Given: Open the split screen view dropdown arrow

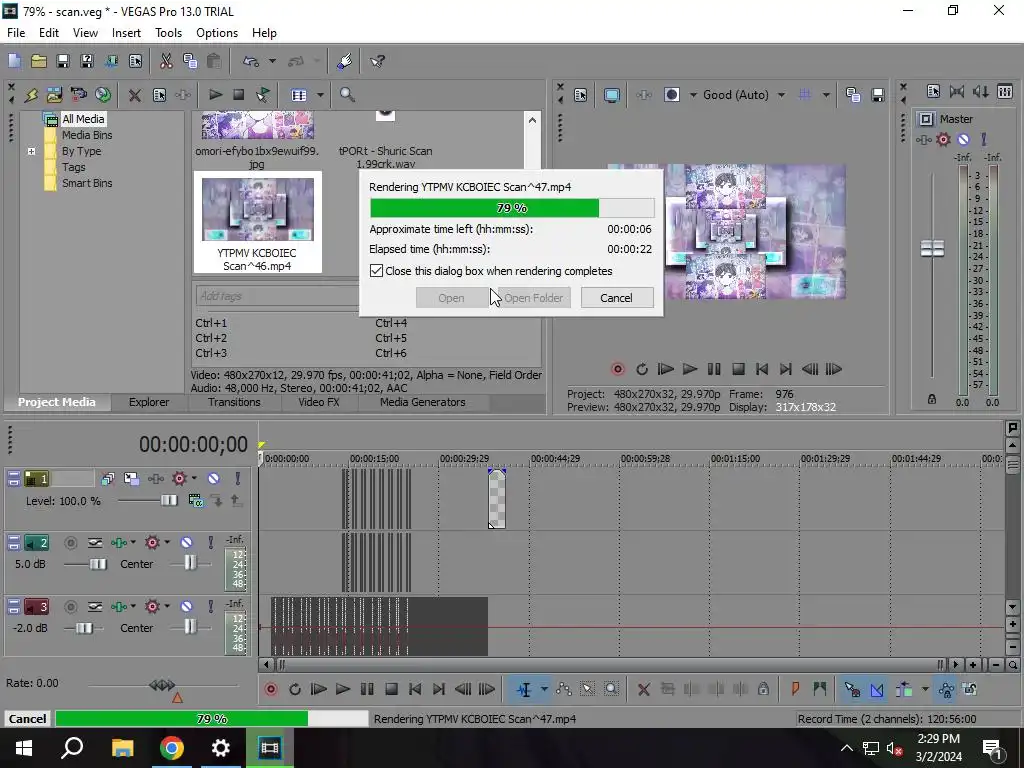Looking at the screenshot, I should tap(693, 95).
